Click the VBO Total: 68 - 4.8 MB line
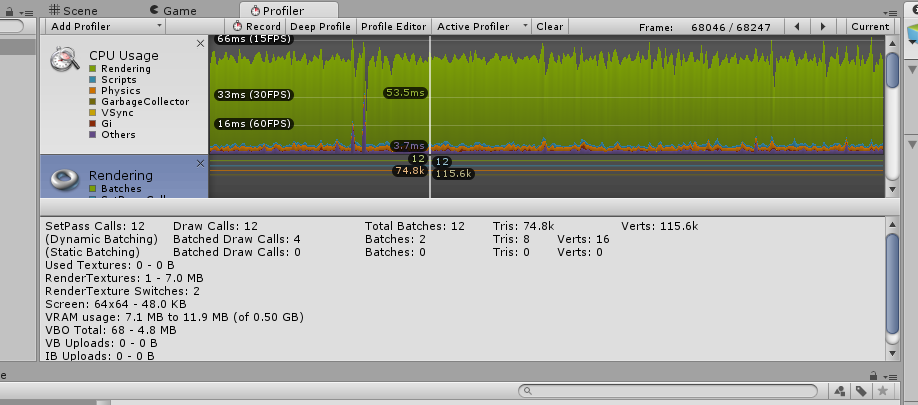The height and width of the screenshot is (405, 918). click(111, 331)
